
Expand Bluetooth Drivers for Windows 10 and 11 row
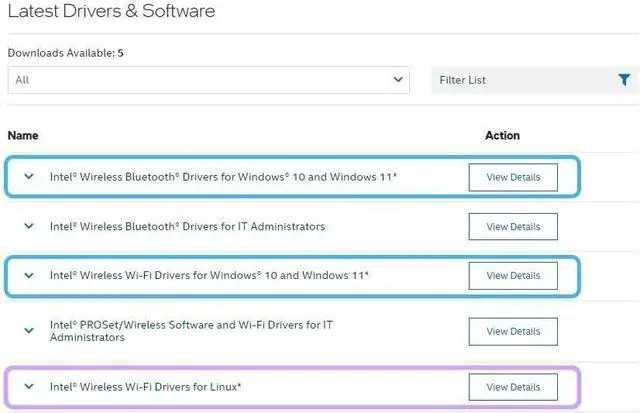(29, 177)
